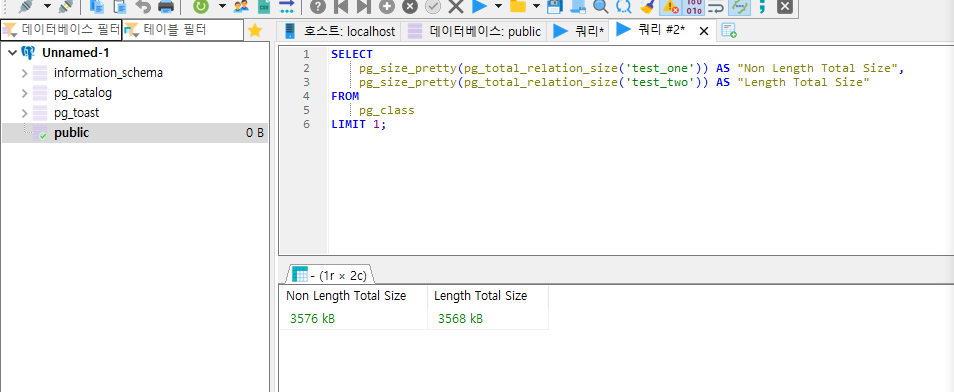Screen dimensions: 954x392
Task: Click the export database as SQL icon
Action: (287, 7)
